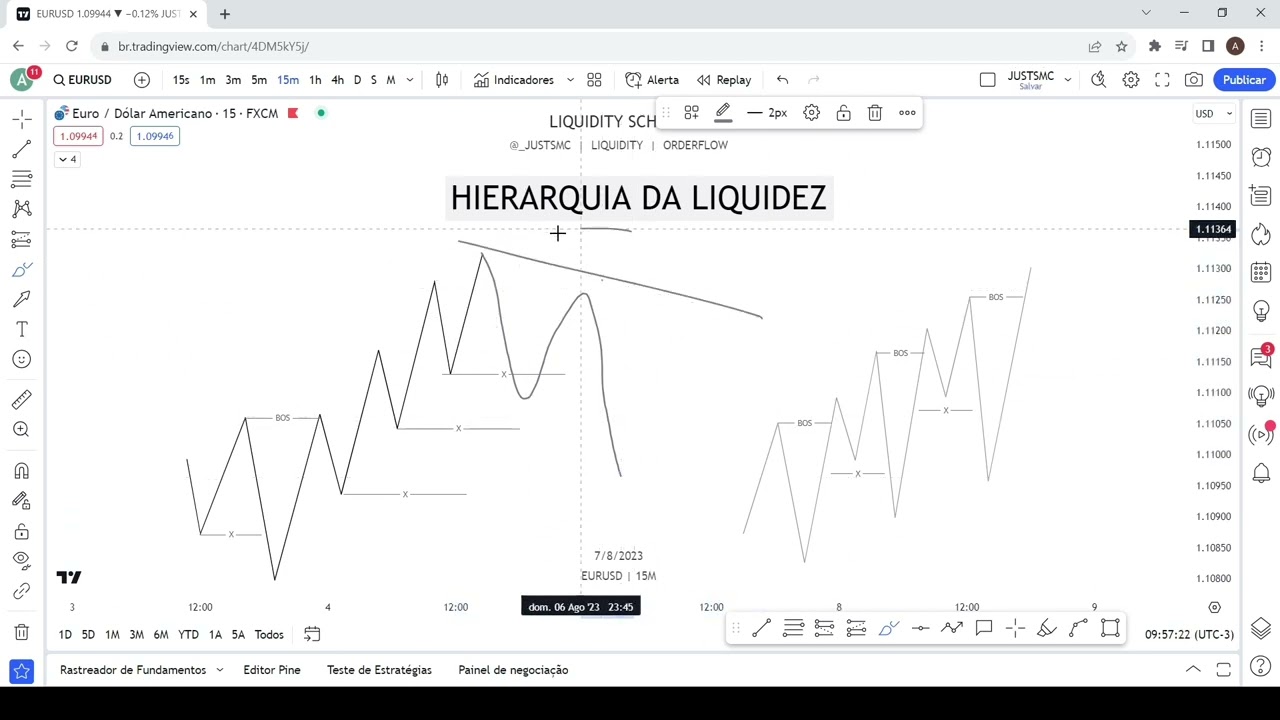This screenshot has width=1280, height=720.
Task: Collapse the indicator legend arrow showing 4
Action: click(66, 160)
